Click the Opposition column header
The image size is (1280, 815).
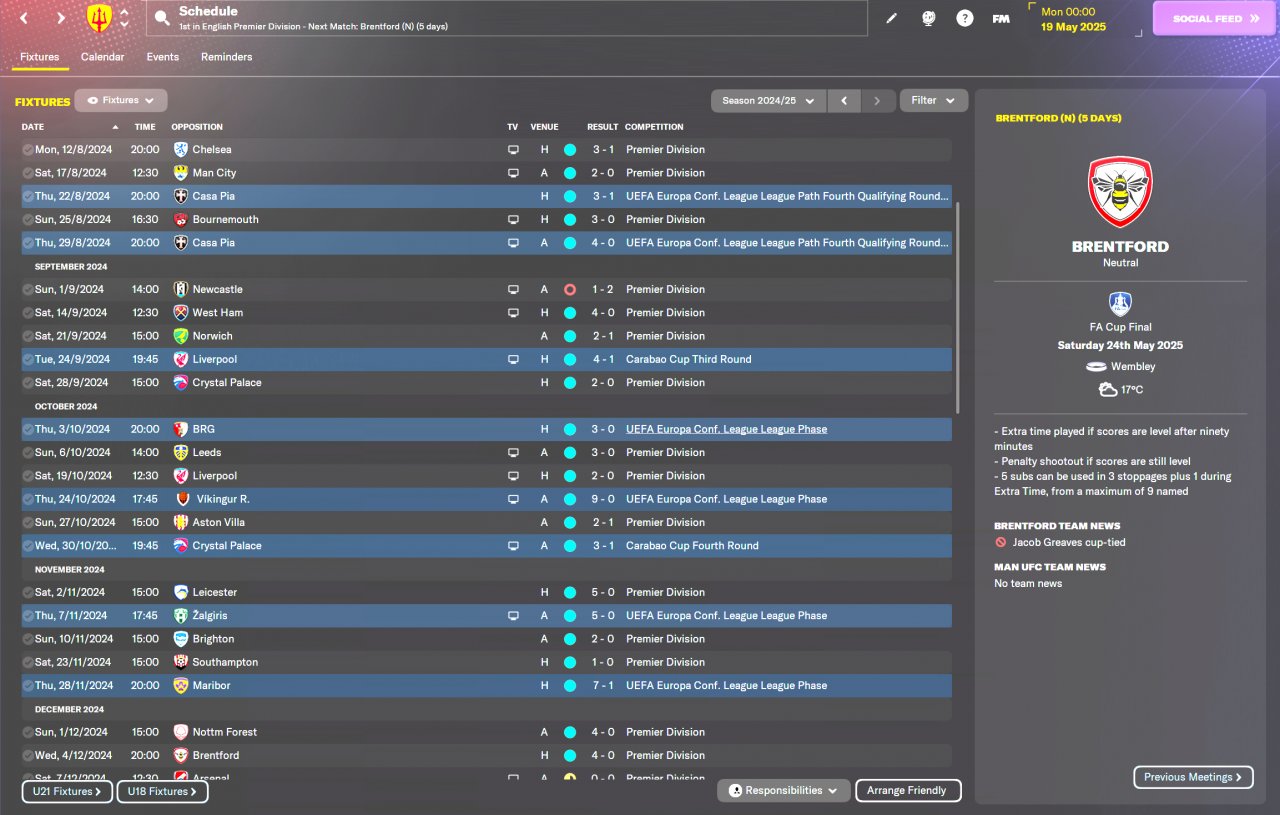click(x=197, y=127)
